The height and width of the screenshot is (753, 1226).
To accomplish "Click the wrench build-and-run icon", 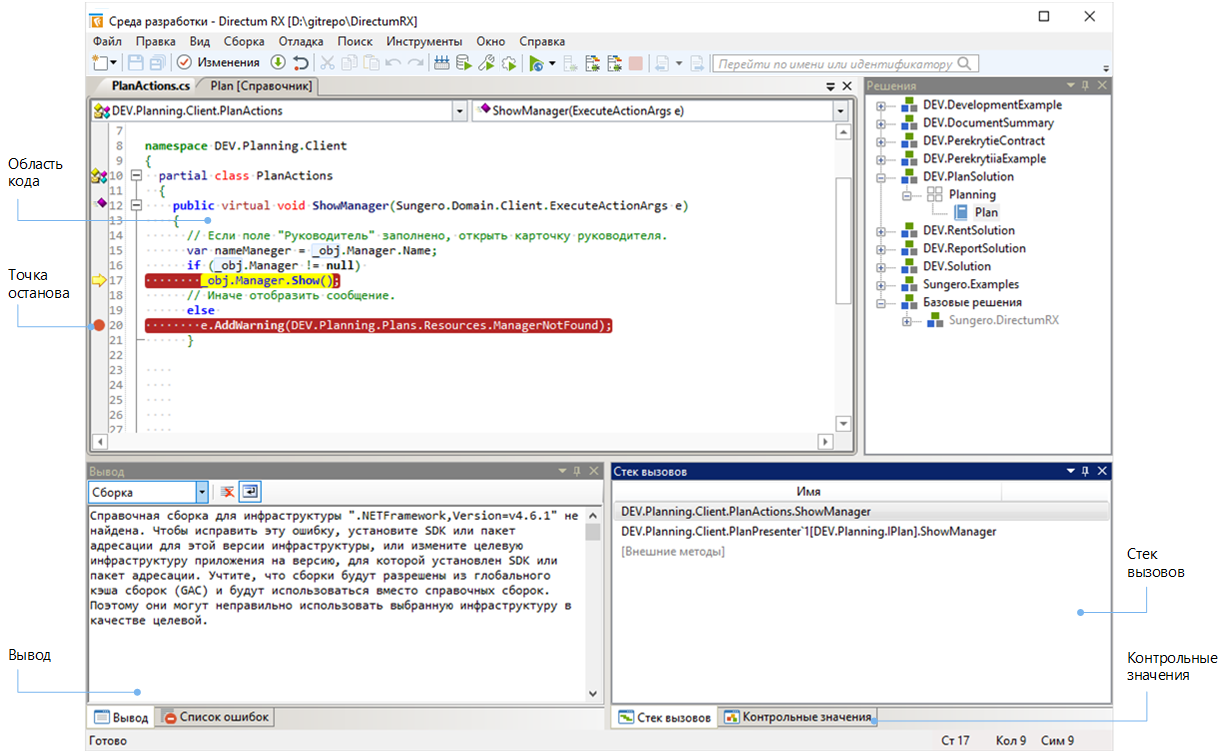I will pyautogui.click(x=487, y=63).
